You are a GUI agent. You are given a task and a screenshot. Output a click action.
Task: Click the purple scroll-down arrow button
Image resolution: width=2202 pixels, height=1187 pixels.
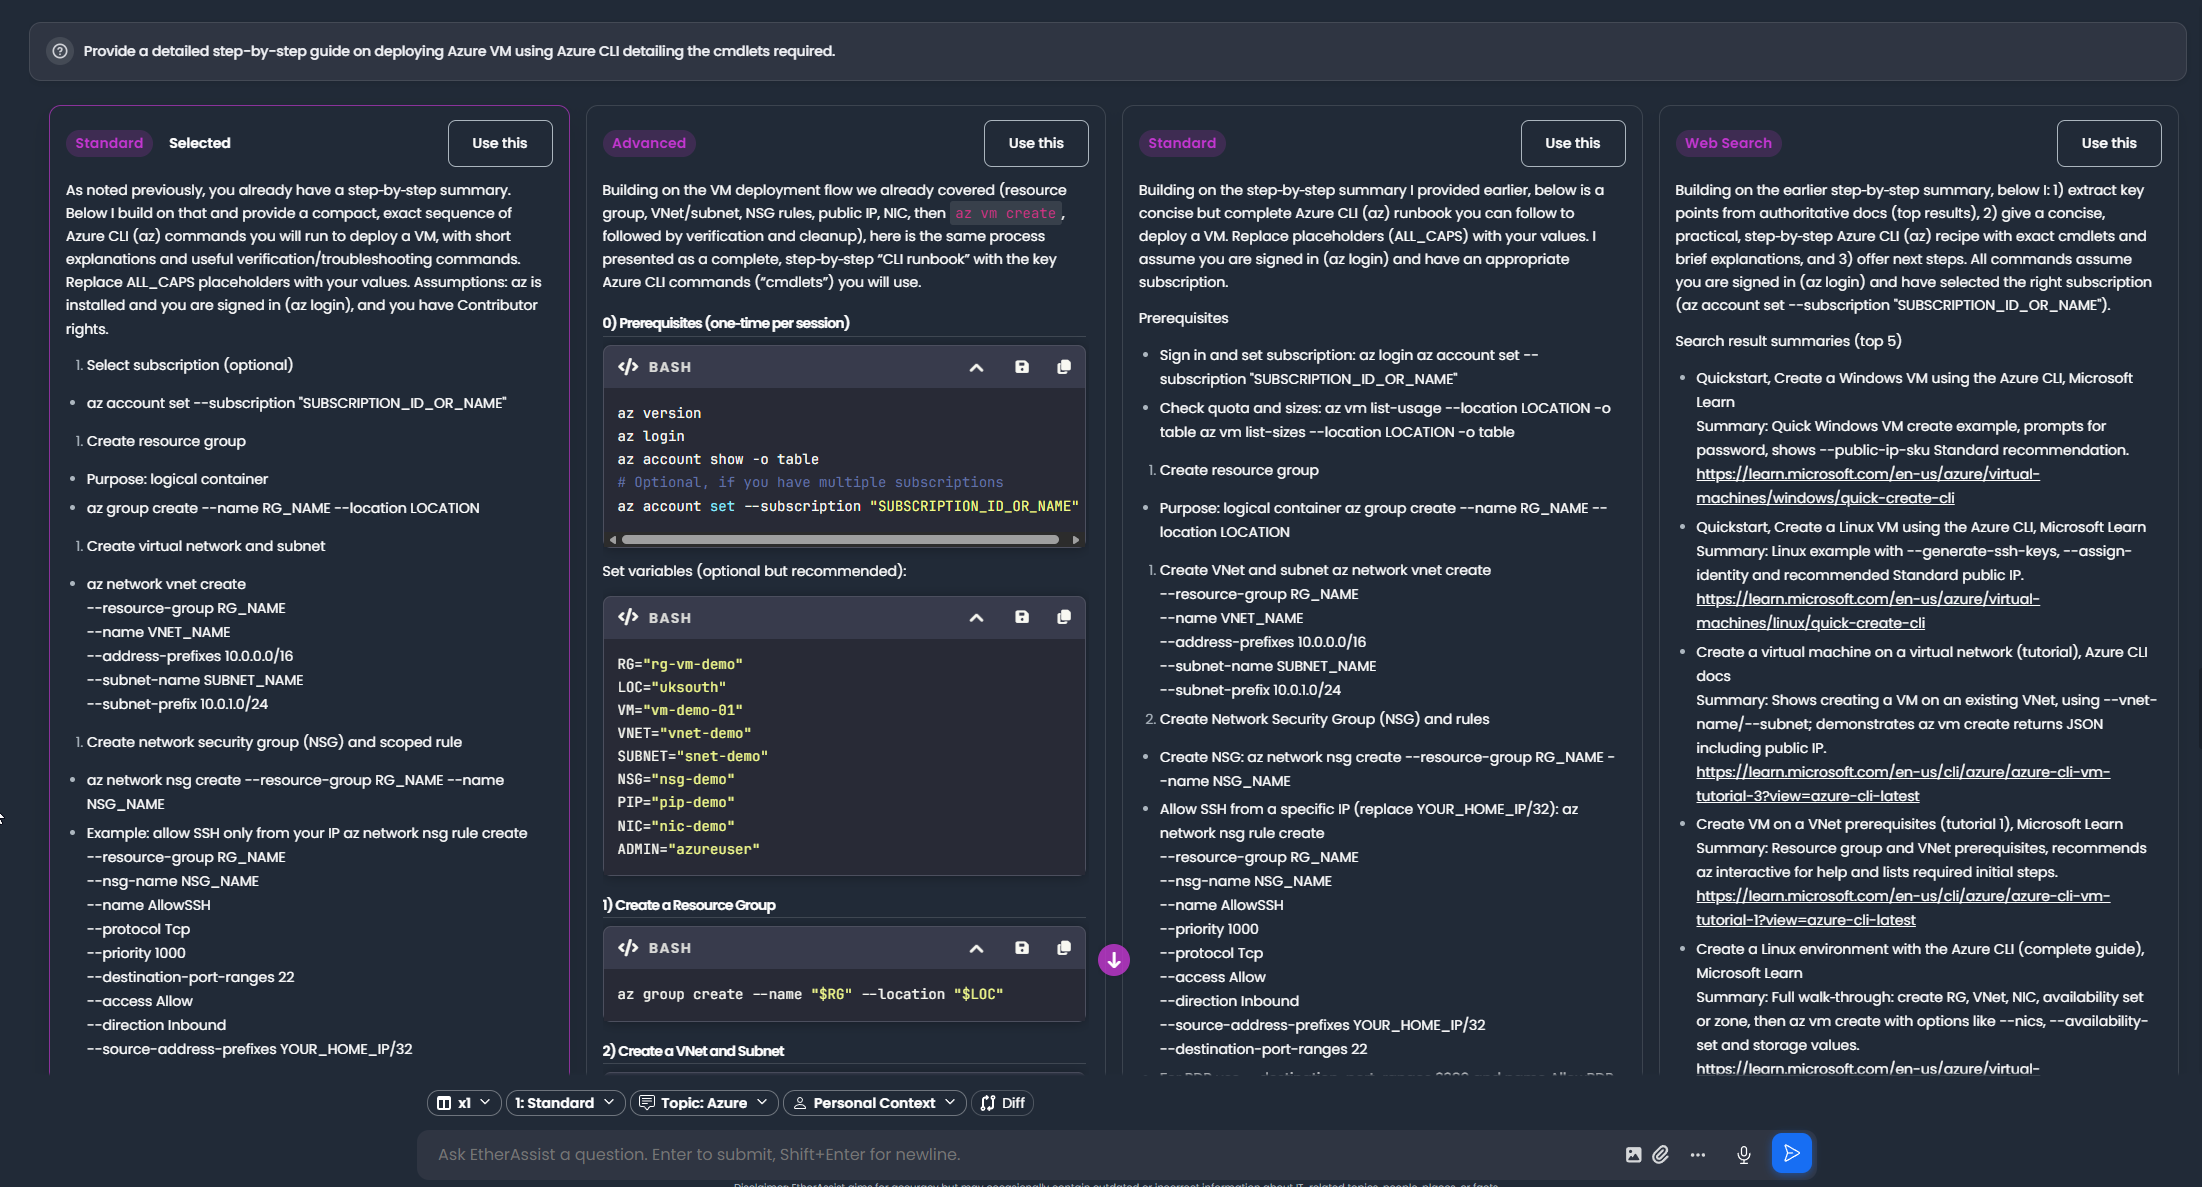pyautogui.click(x=1114, y=960)
